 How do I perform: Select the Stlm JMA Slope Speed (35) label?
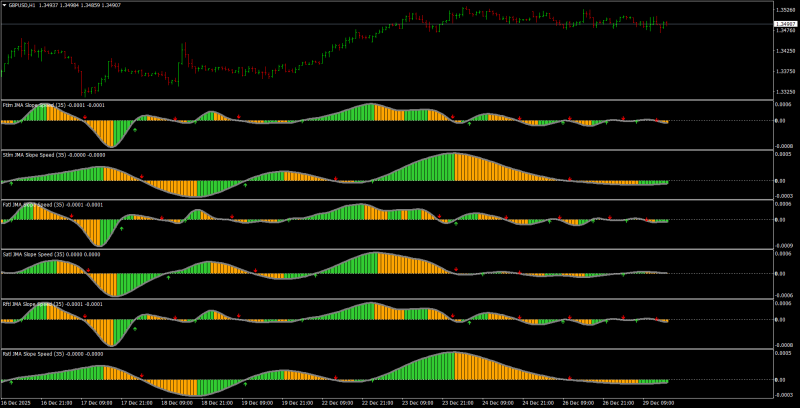34,155
